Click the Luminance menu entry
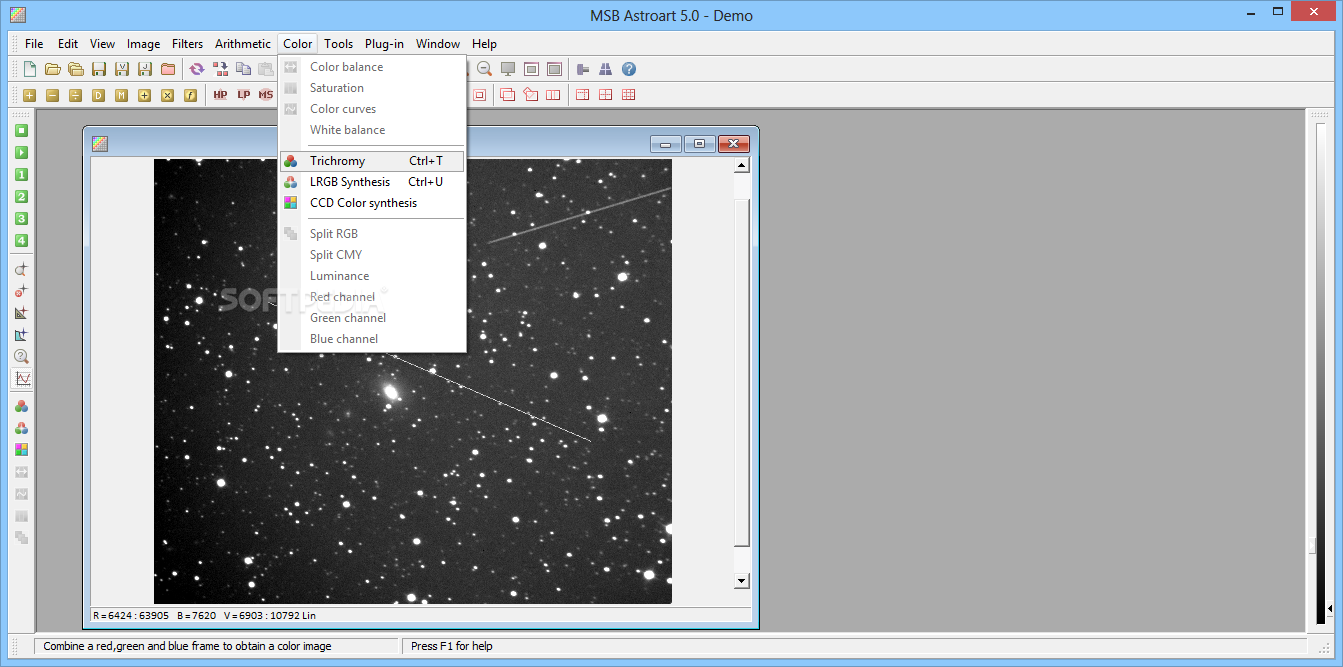The height and width of the screenshot is (667, 1343). coord(372,276)
